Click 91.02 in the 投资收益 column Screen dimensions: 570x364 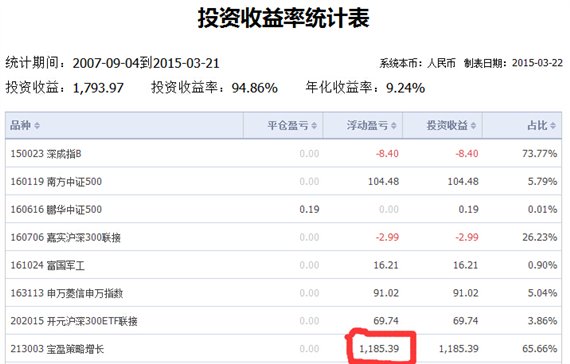click(x=465, y=293)
